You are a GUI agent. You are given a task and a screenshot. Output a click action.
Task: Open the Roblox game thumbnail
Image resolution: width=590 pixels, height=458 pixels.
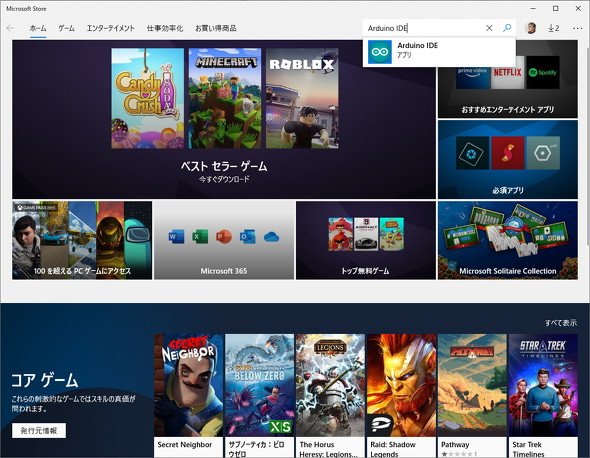(302, 98)
